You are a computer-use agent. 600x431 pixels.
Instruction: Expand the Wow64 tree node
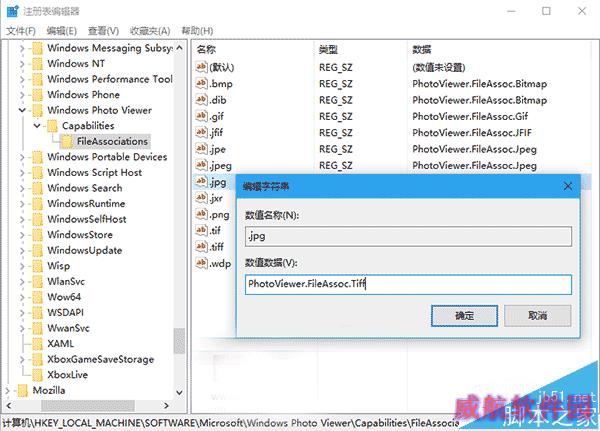click(22, 297)
